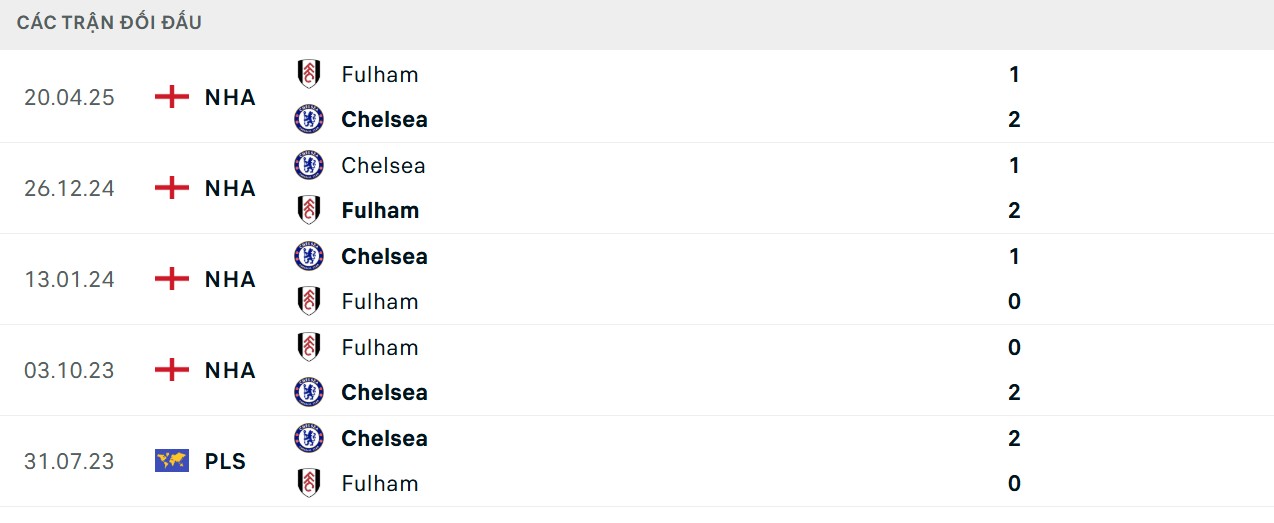
Task: Open bold Fulham name in 26.12.24 match
Action: coord(380,210)
